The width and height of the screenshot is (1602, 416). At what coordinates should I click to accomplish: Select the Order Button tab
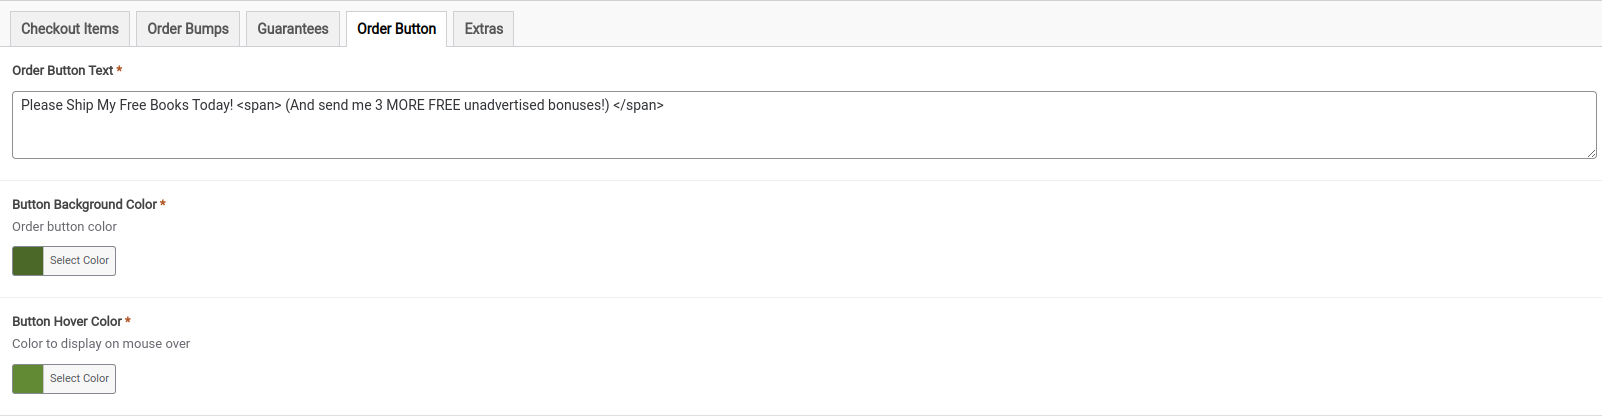pos(396,29)
